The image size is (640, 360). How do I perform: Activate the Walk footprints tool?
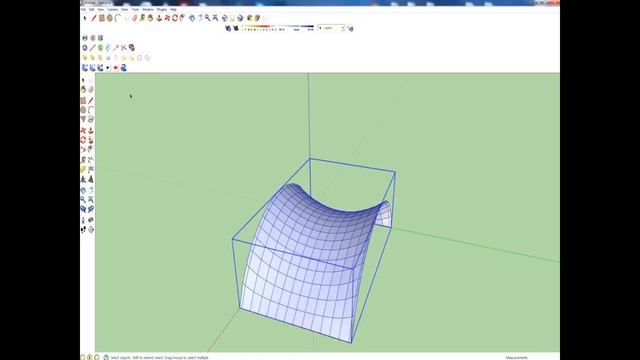83,229
